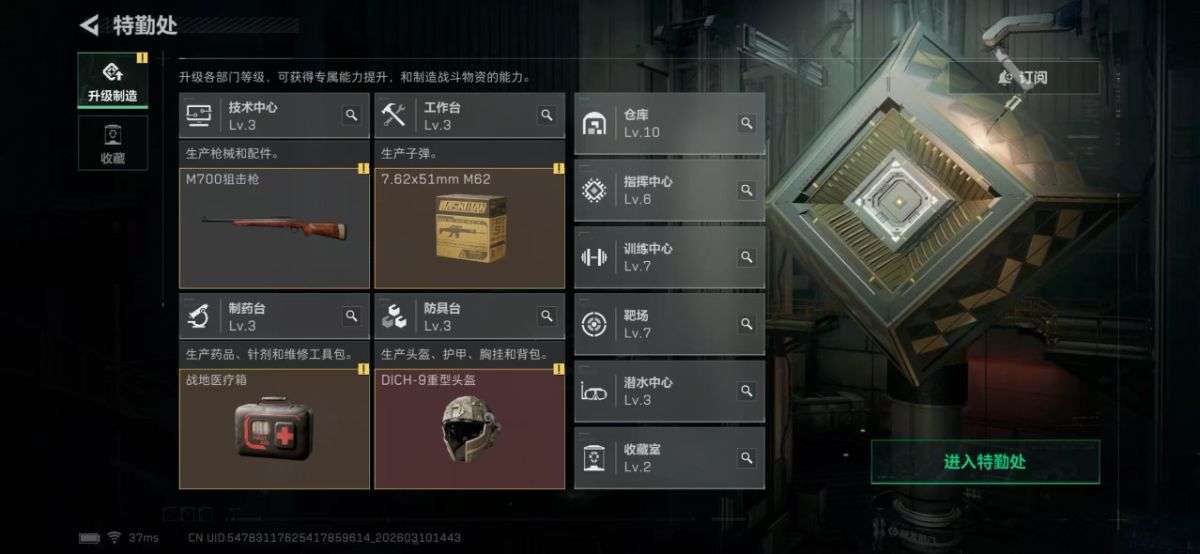1200x554 pixels.
Task: Open the DICH-9重型头盔 helmet card
Action: [469, 428]
